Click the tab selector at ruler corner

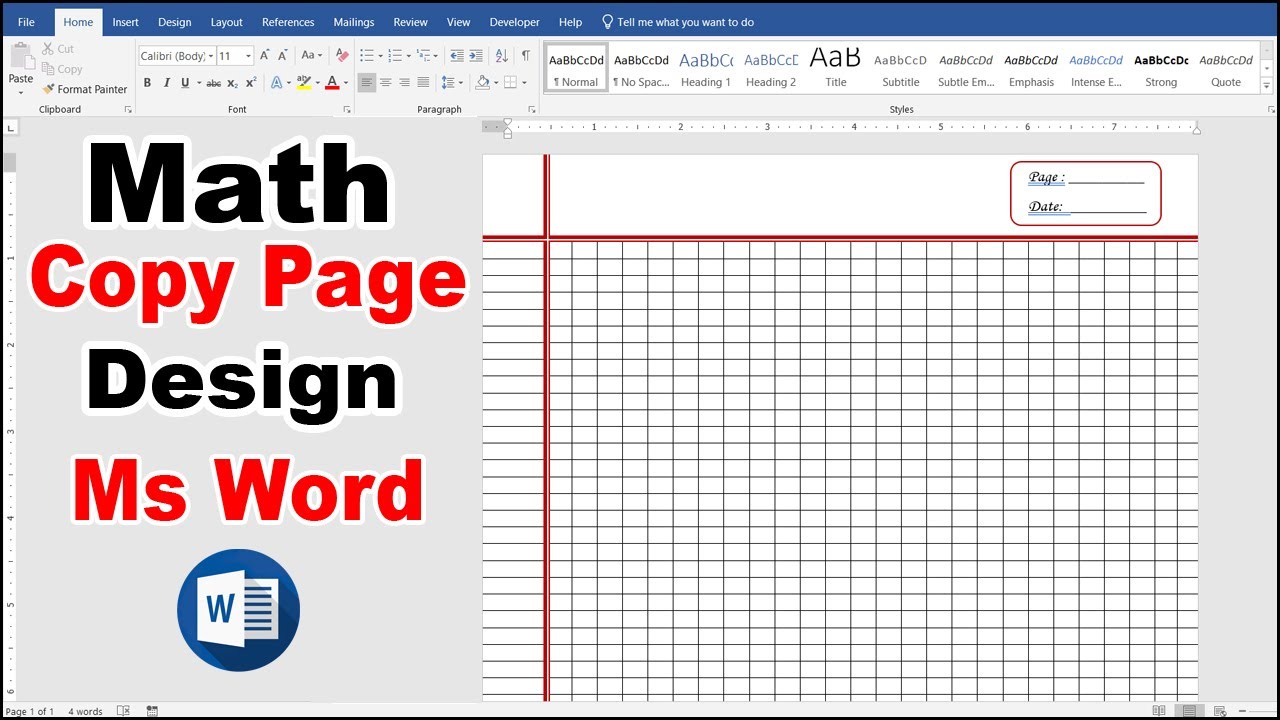(10, 127)
